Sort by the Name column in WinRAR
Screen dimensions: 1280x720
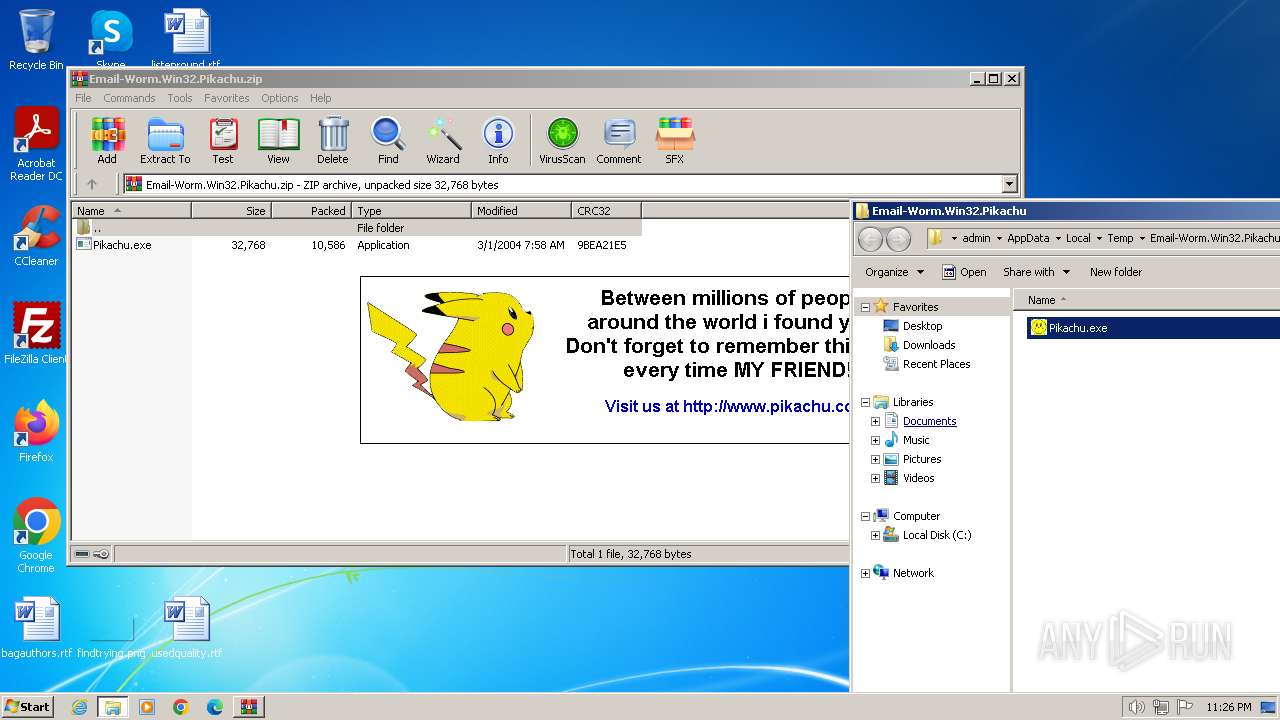[x=131, y=211]
